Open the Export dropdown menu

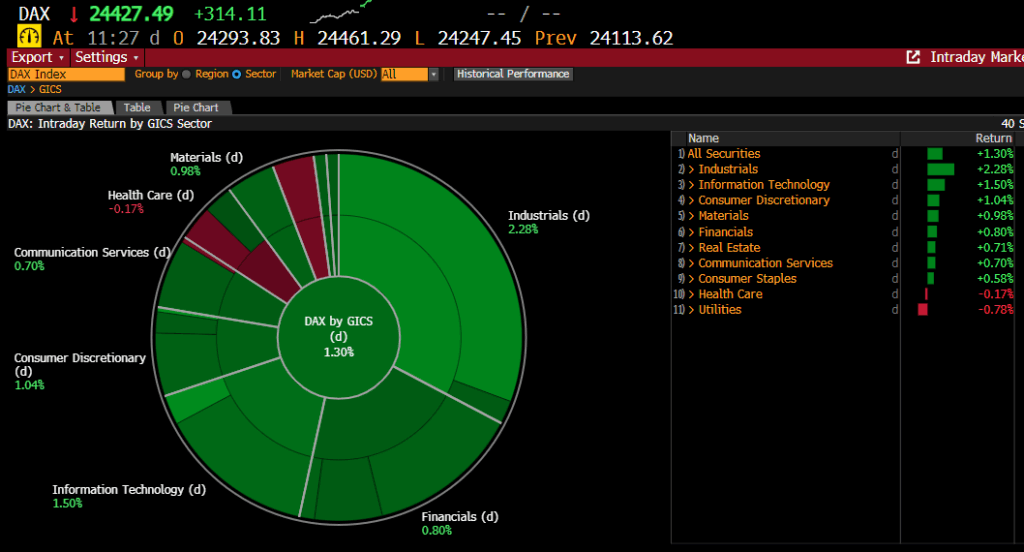38,57
